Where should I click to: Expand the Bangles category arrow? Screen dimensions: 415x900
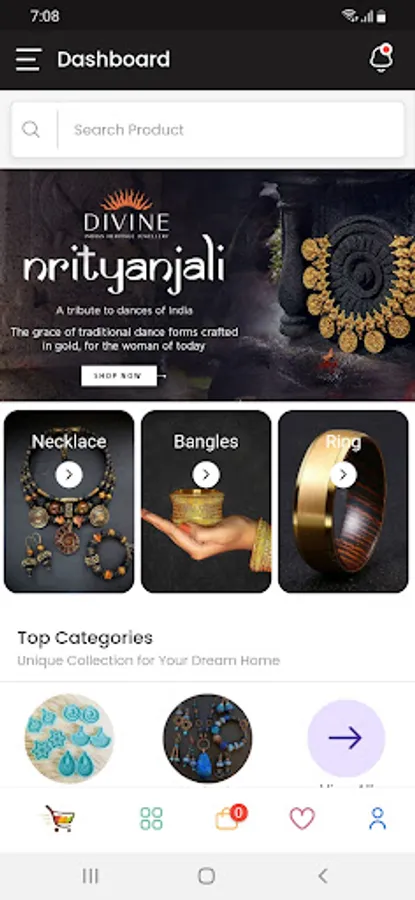click(x=206, y=475)
